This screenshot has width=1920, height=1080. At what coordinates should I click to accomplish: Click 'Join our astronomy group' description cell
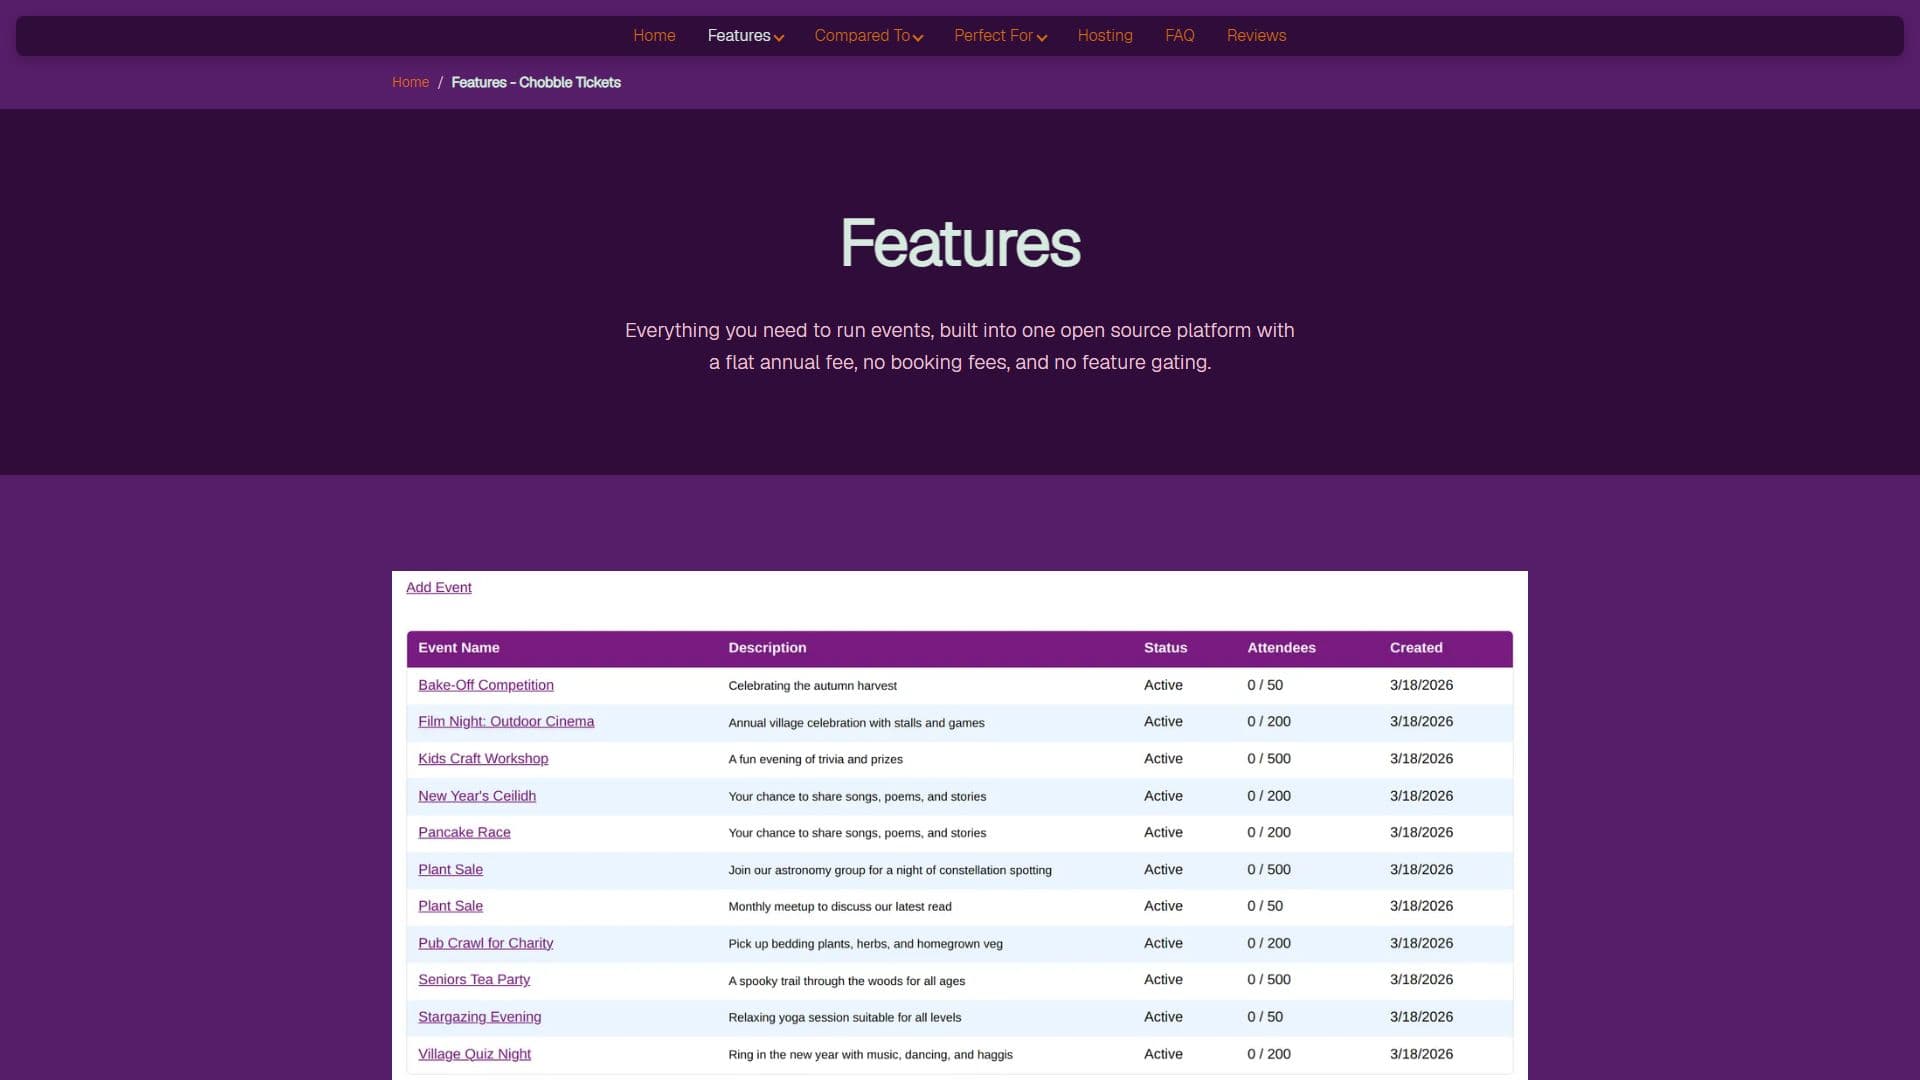pos(890,870)
